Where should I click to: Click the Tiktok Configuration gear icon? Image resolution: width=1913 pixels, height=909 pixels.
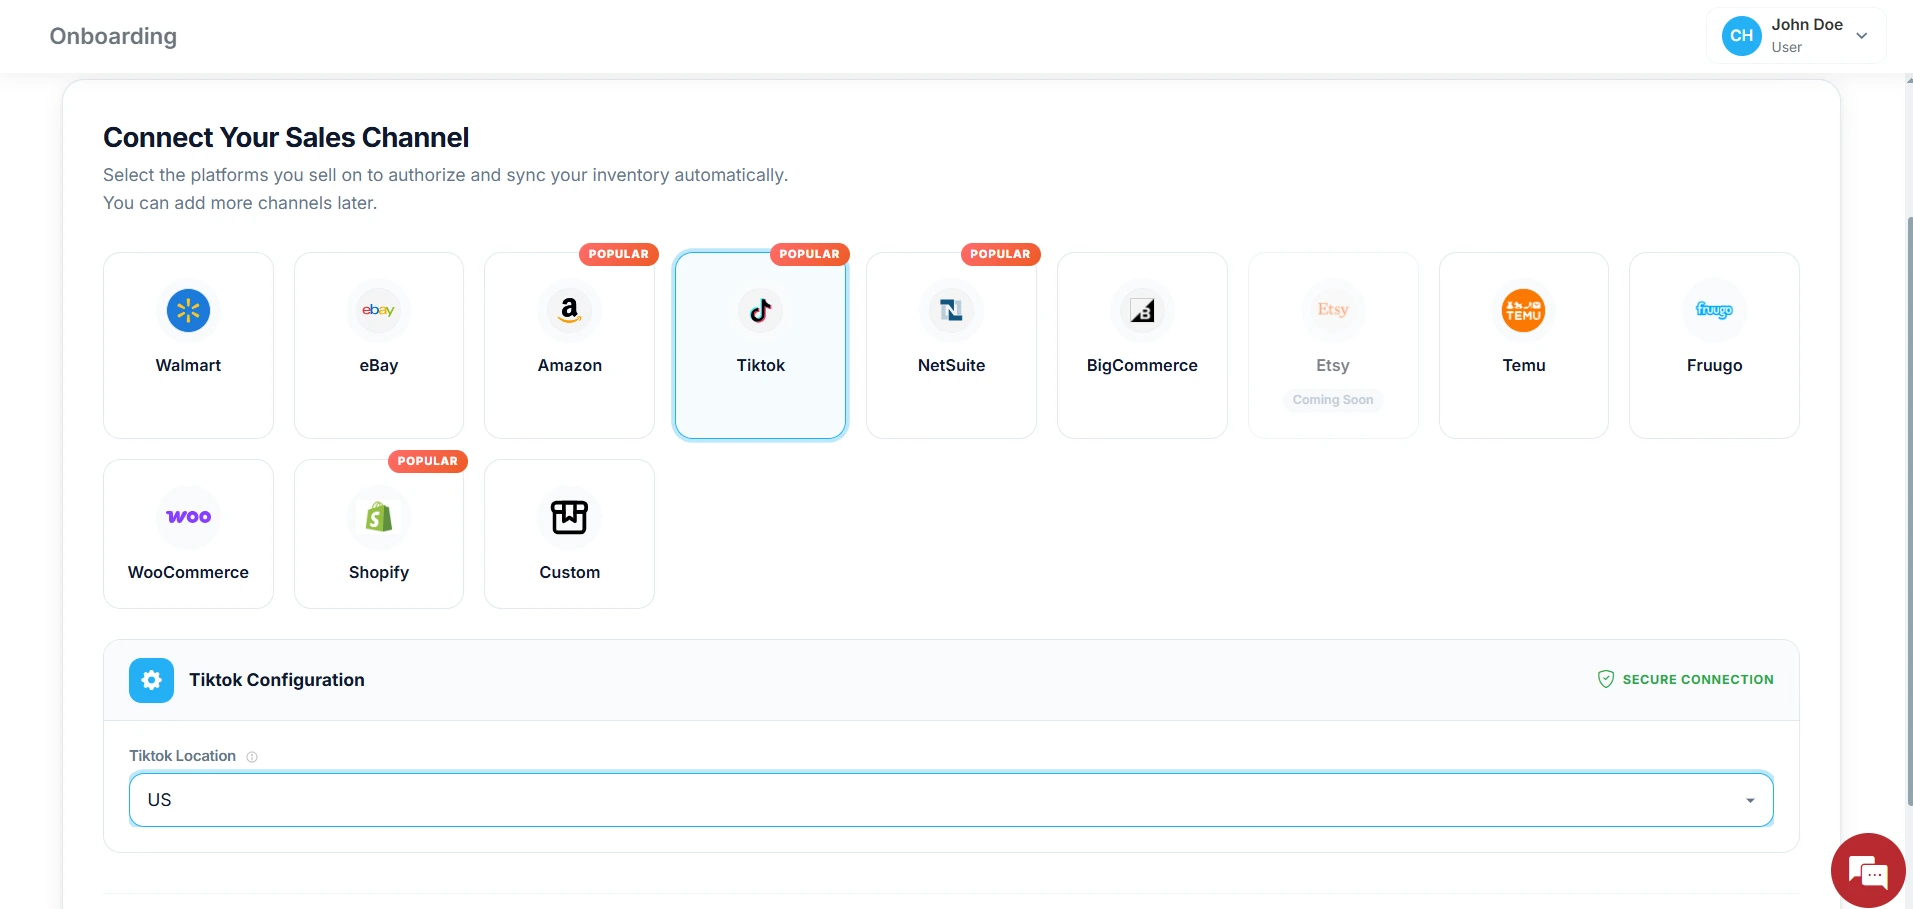(151, 680)
